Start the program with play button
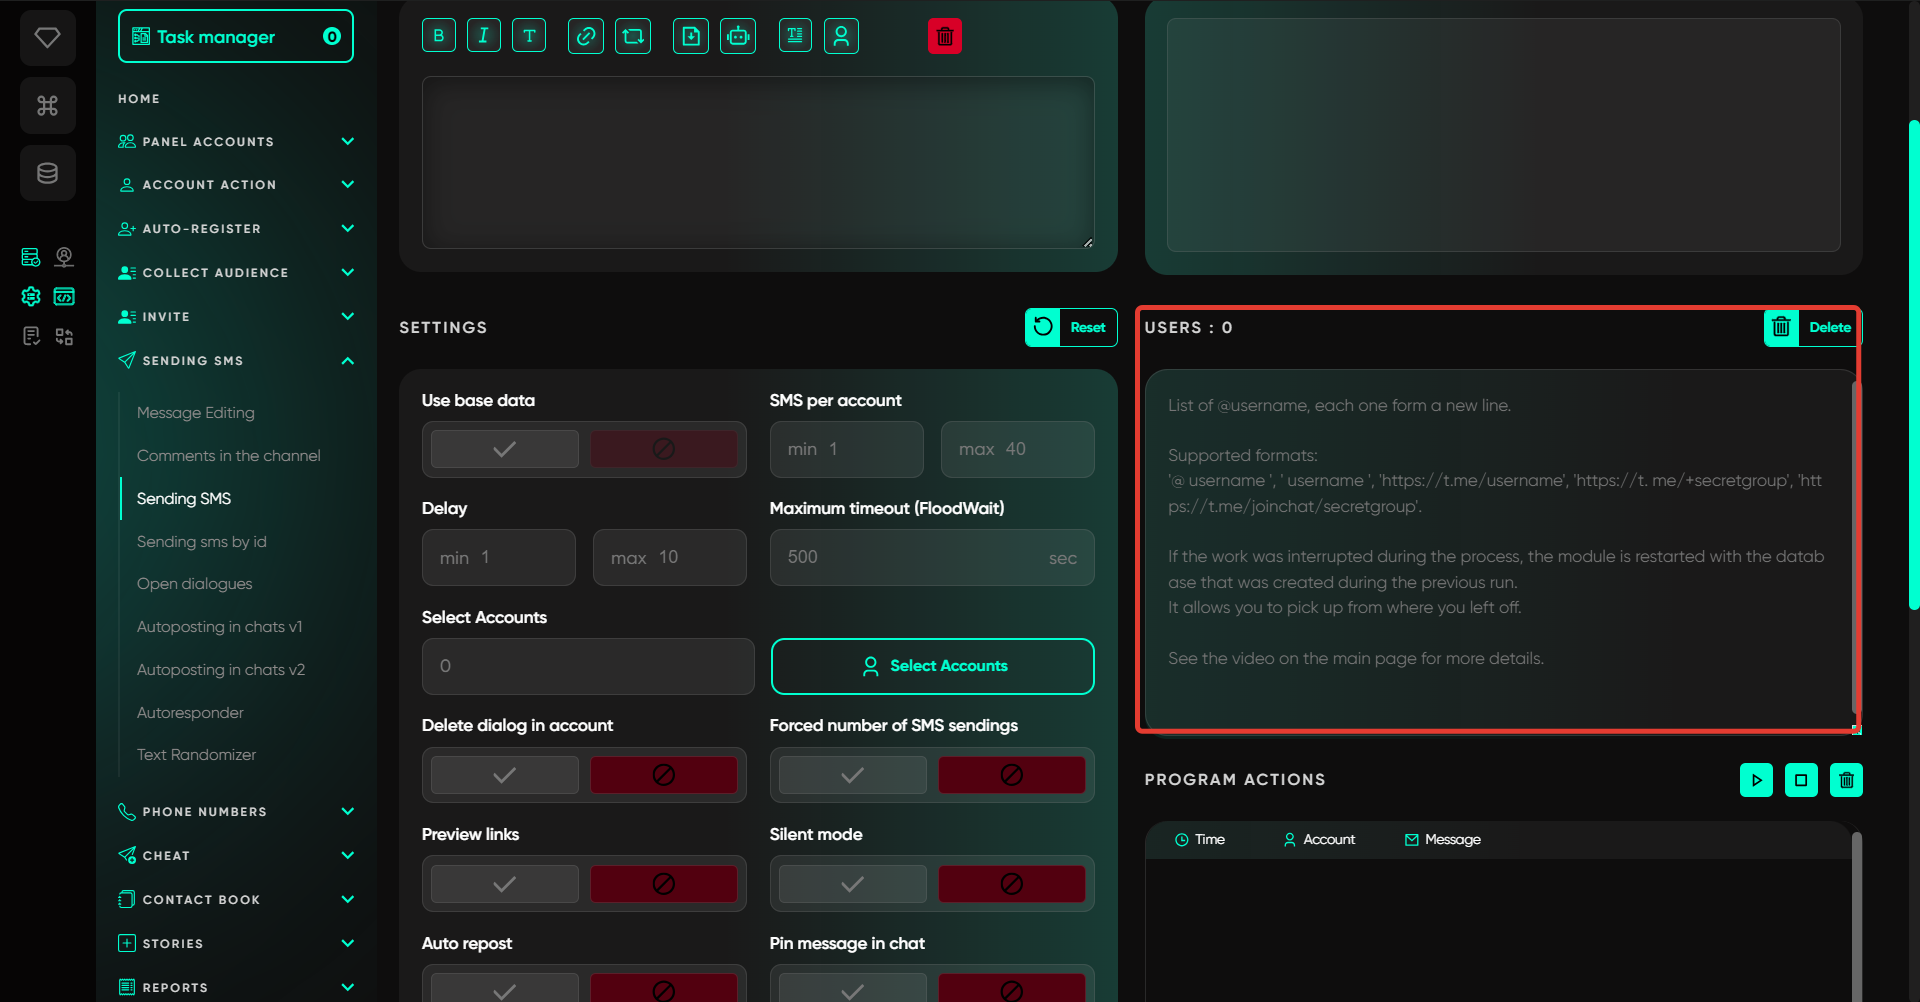 (x=1755, y=780)
